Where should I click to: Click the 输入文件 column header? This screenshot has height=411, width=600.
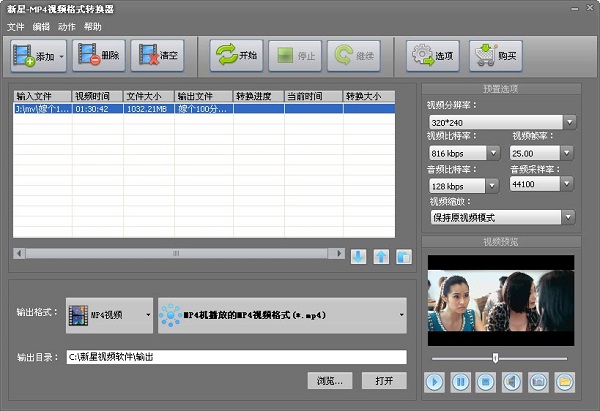[42, 96]
